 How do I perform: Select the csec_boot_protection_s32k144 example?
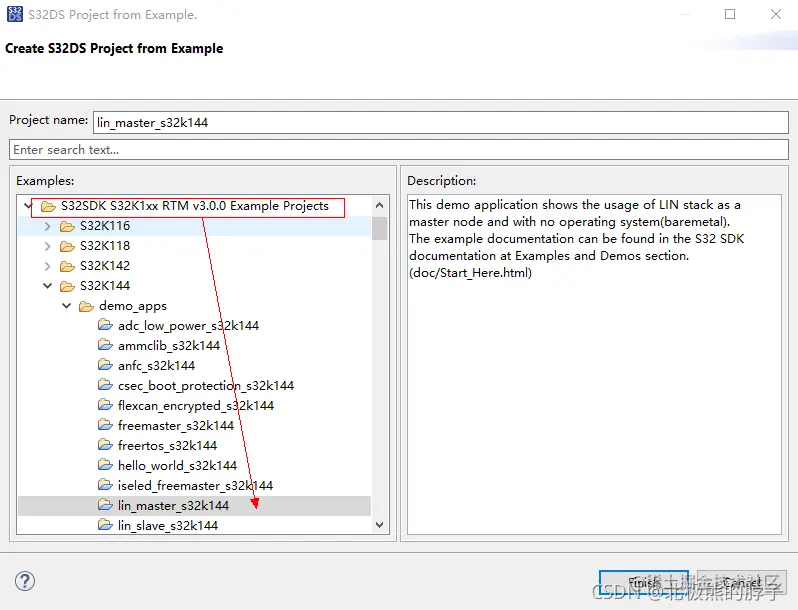(x=206, y=386)
